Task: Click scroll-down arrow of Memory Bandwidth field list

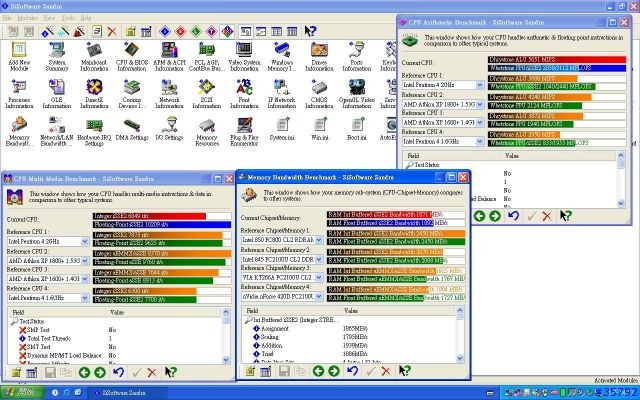Action: pyautogui.click(x=460, y=358)
